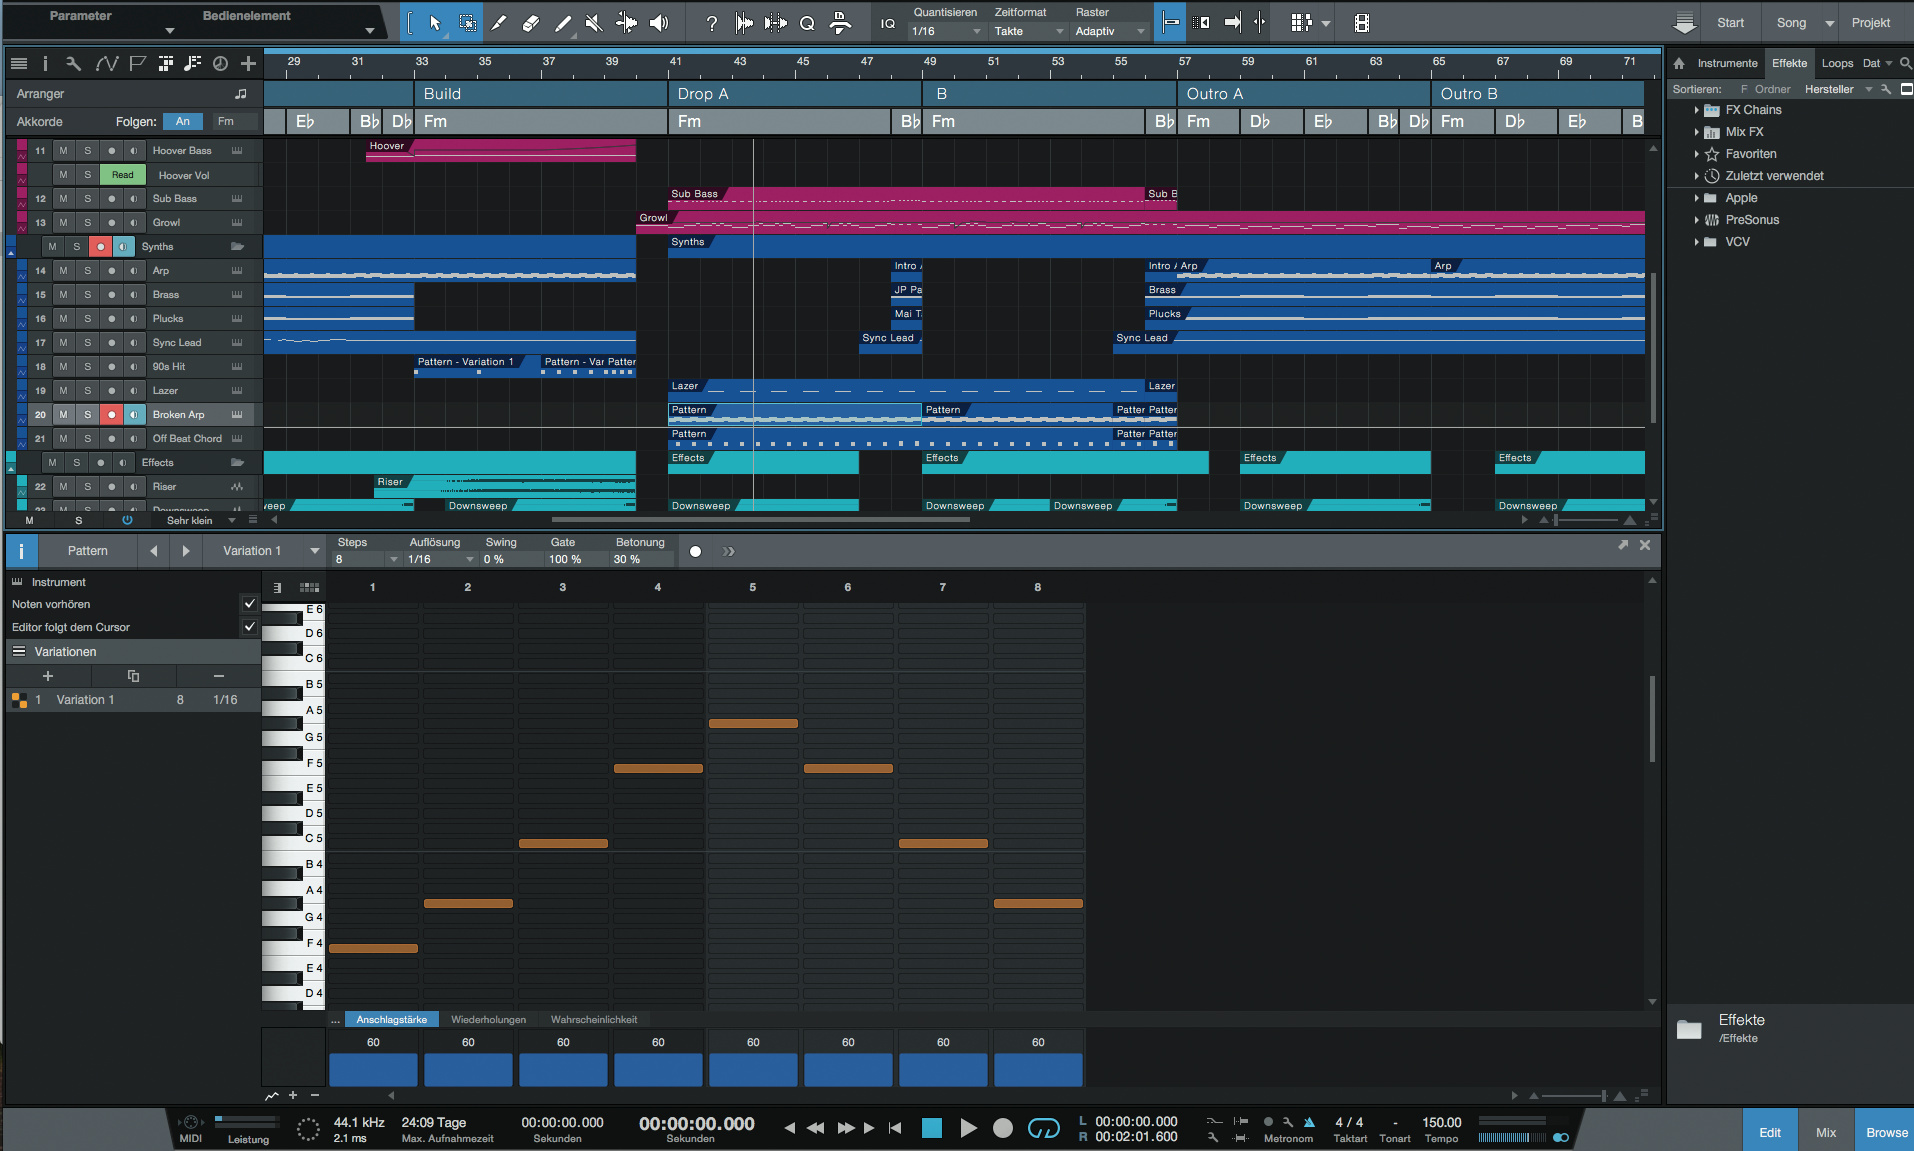The height and width of the screenshot is (1151, 1914).
Task: Open the Wiederholungen tab
Action: click(488, 1020)
